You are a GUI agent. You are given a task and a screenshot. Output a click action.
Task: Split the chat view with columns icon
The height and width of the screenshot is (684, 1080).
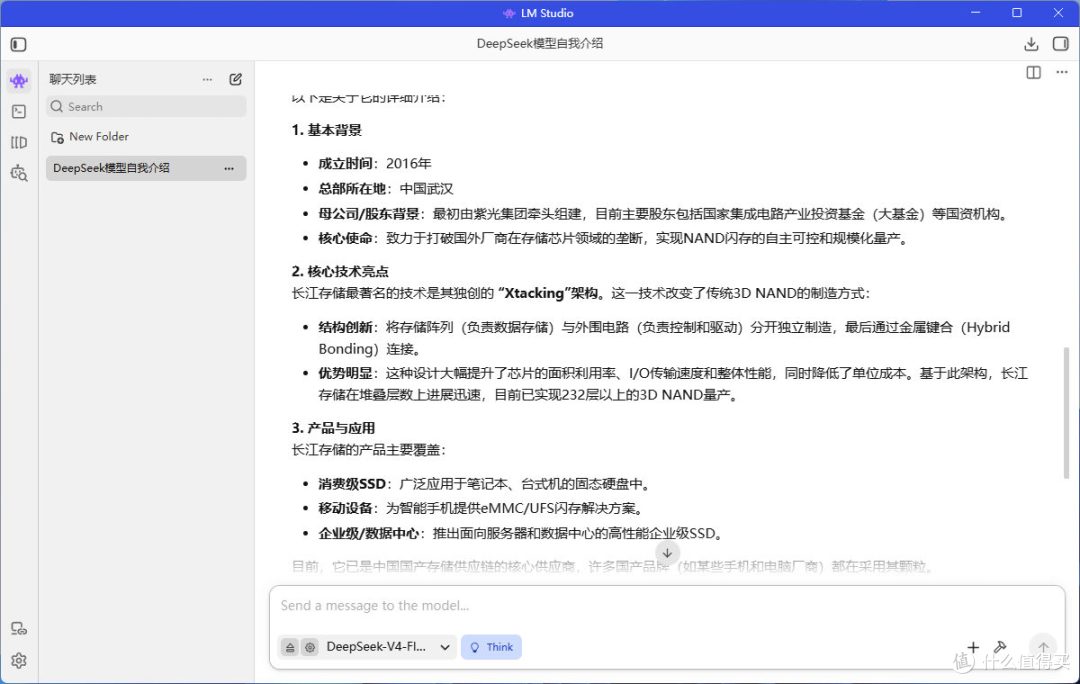(1033, 72)
